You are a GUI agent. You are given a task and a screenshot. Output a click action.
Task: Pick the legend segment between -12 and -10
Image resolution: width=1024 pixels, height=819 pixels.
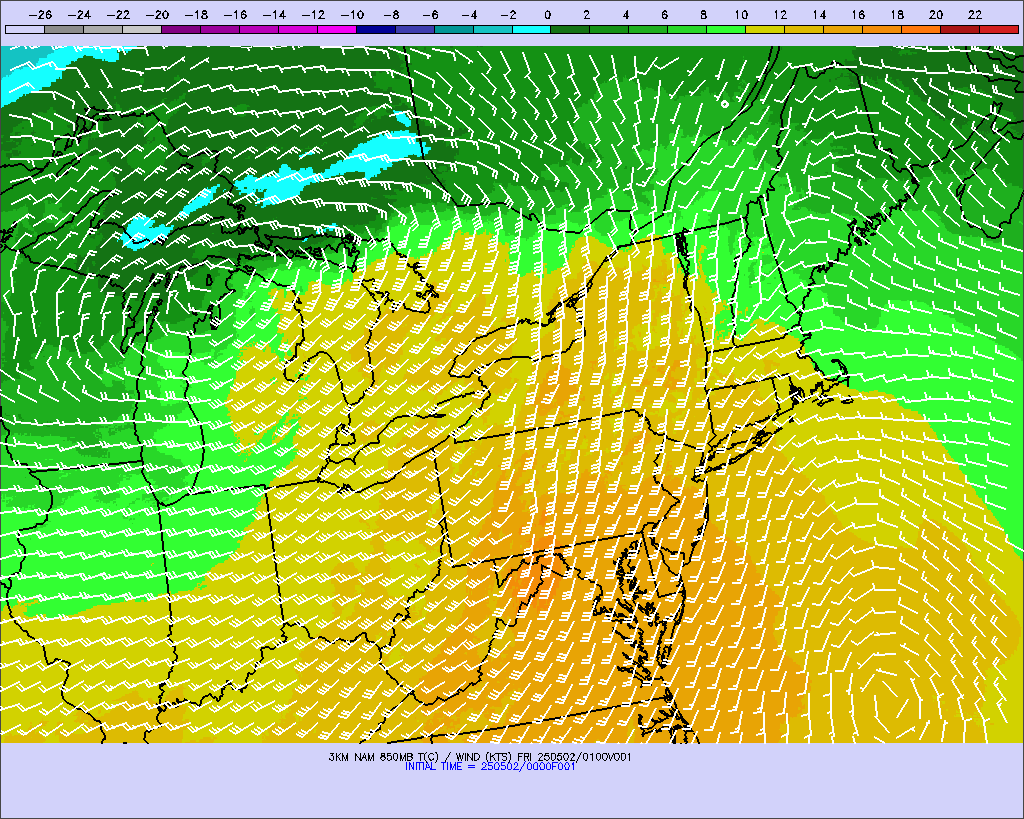tap(337, 29)
